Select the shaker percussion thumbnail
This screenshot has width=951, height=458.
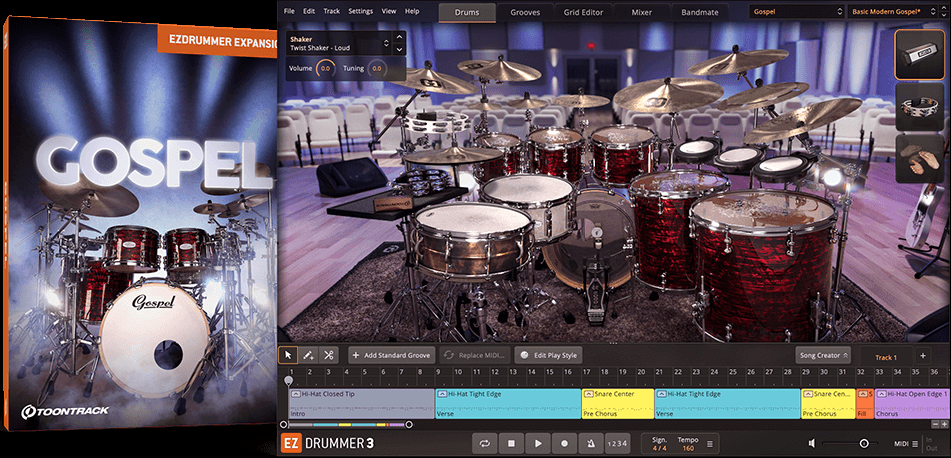(x=919, y=54)
